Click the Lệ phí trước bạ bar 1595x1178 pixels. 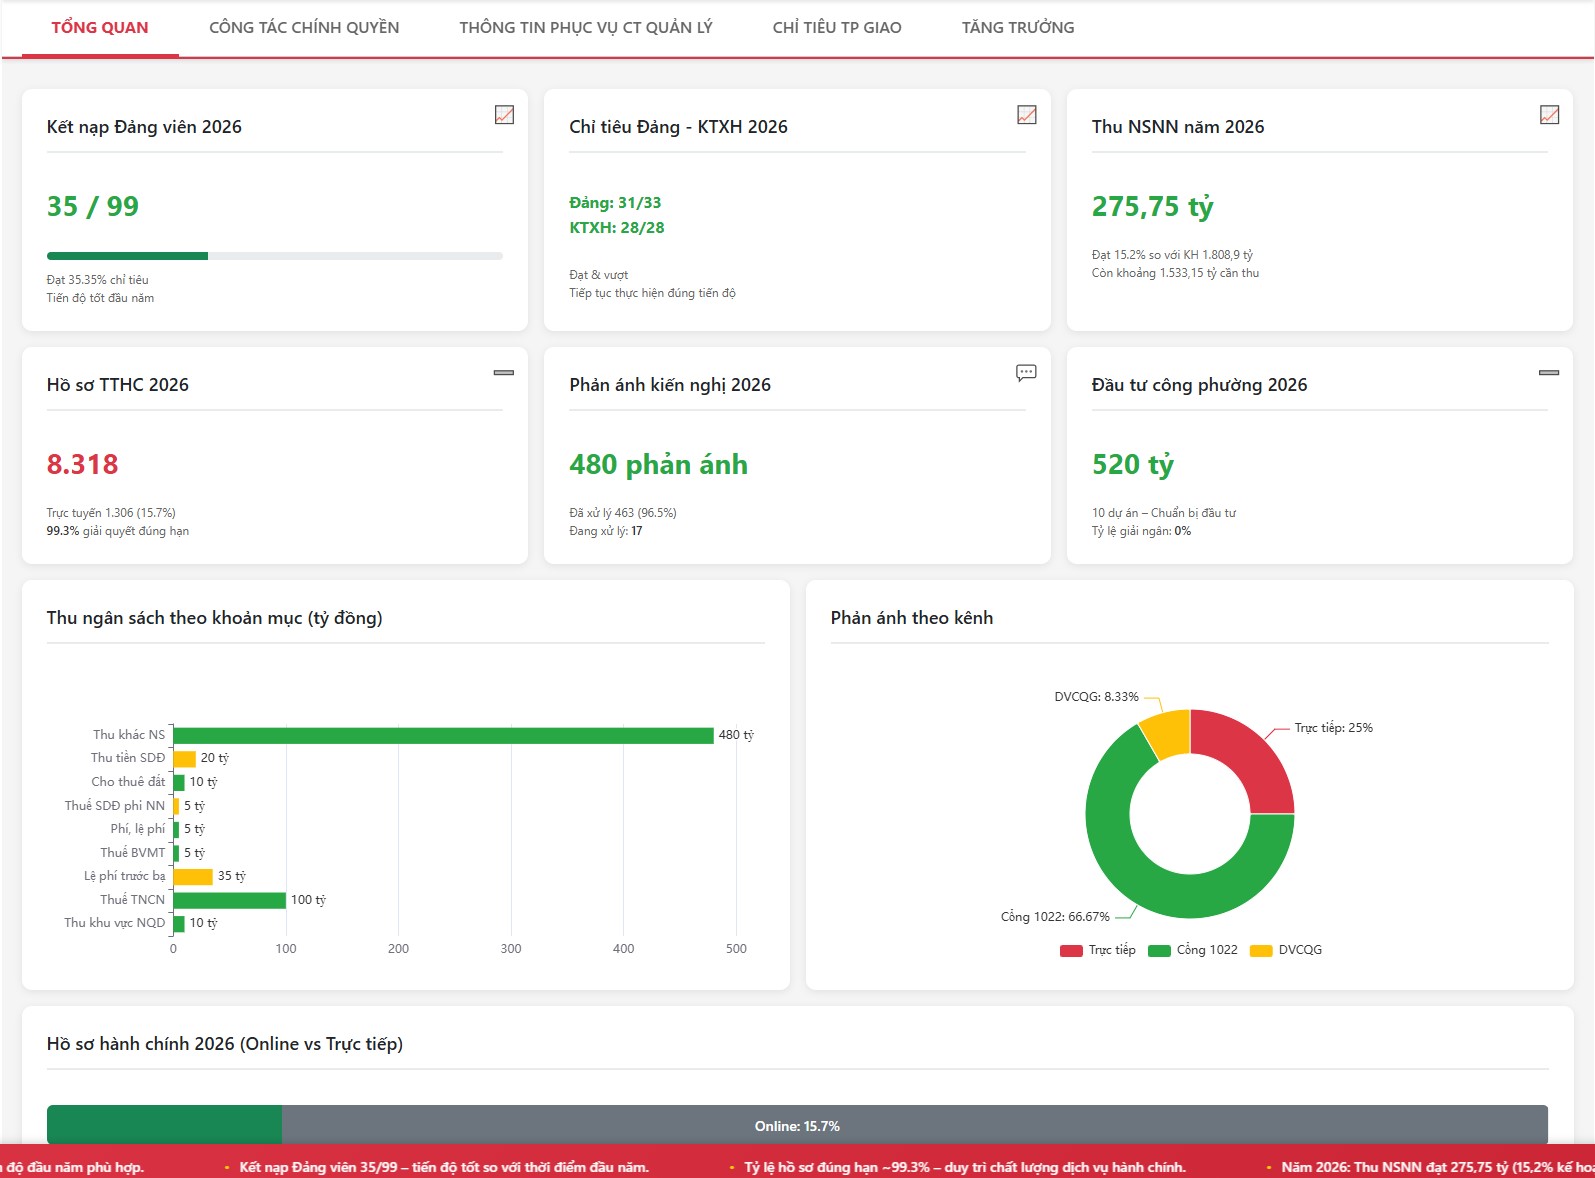point(193,876)
